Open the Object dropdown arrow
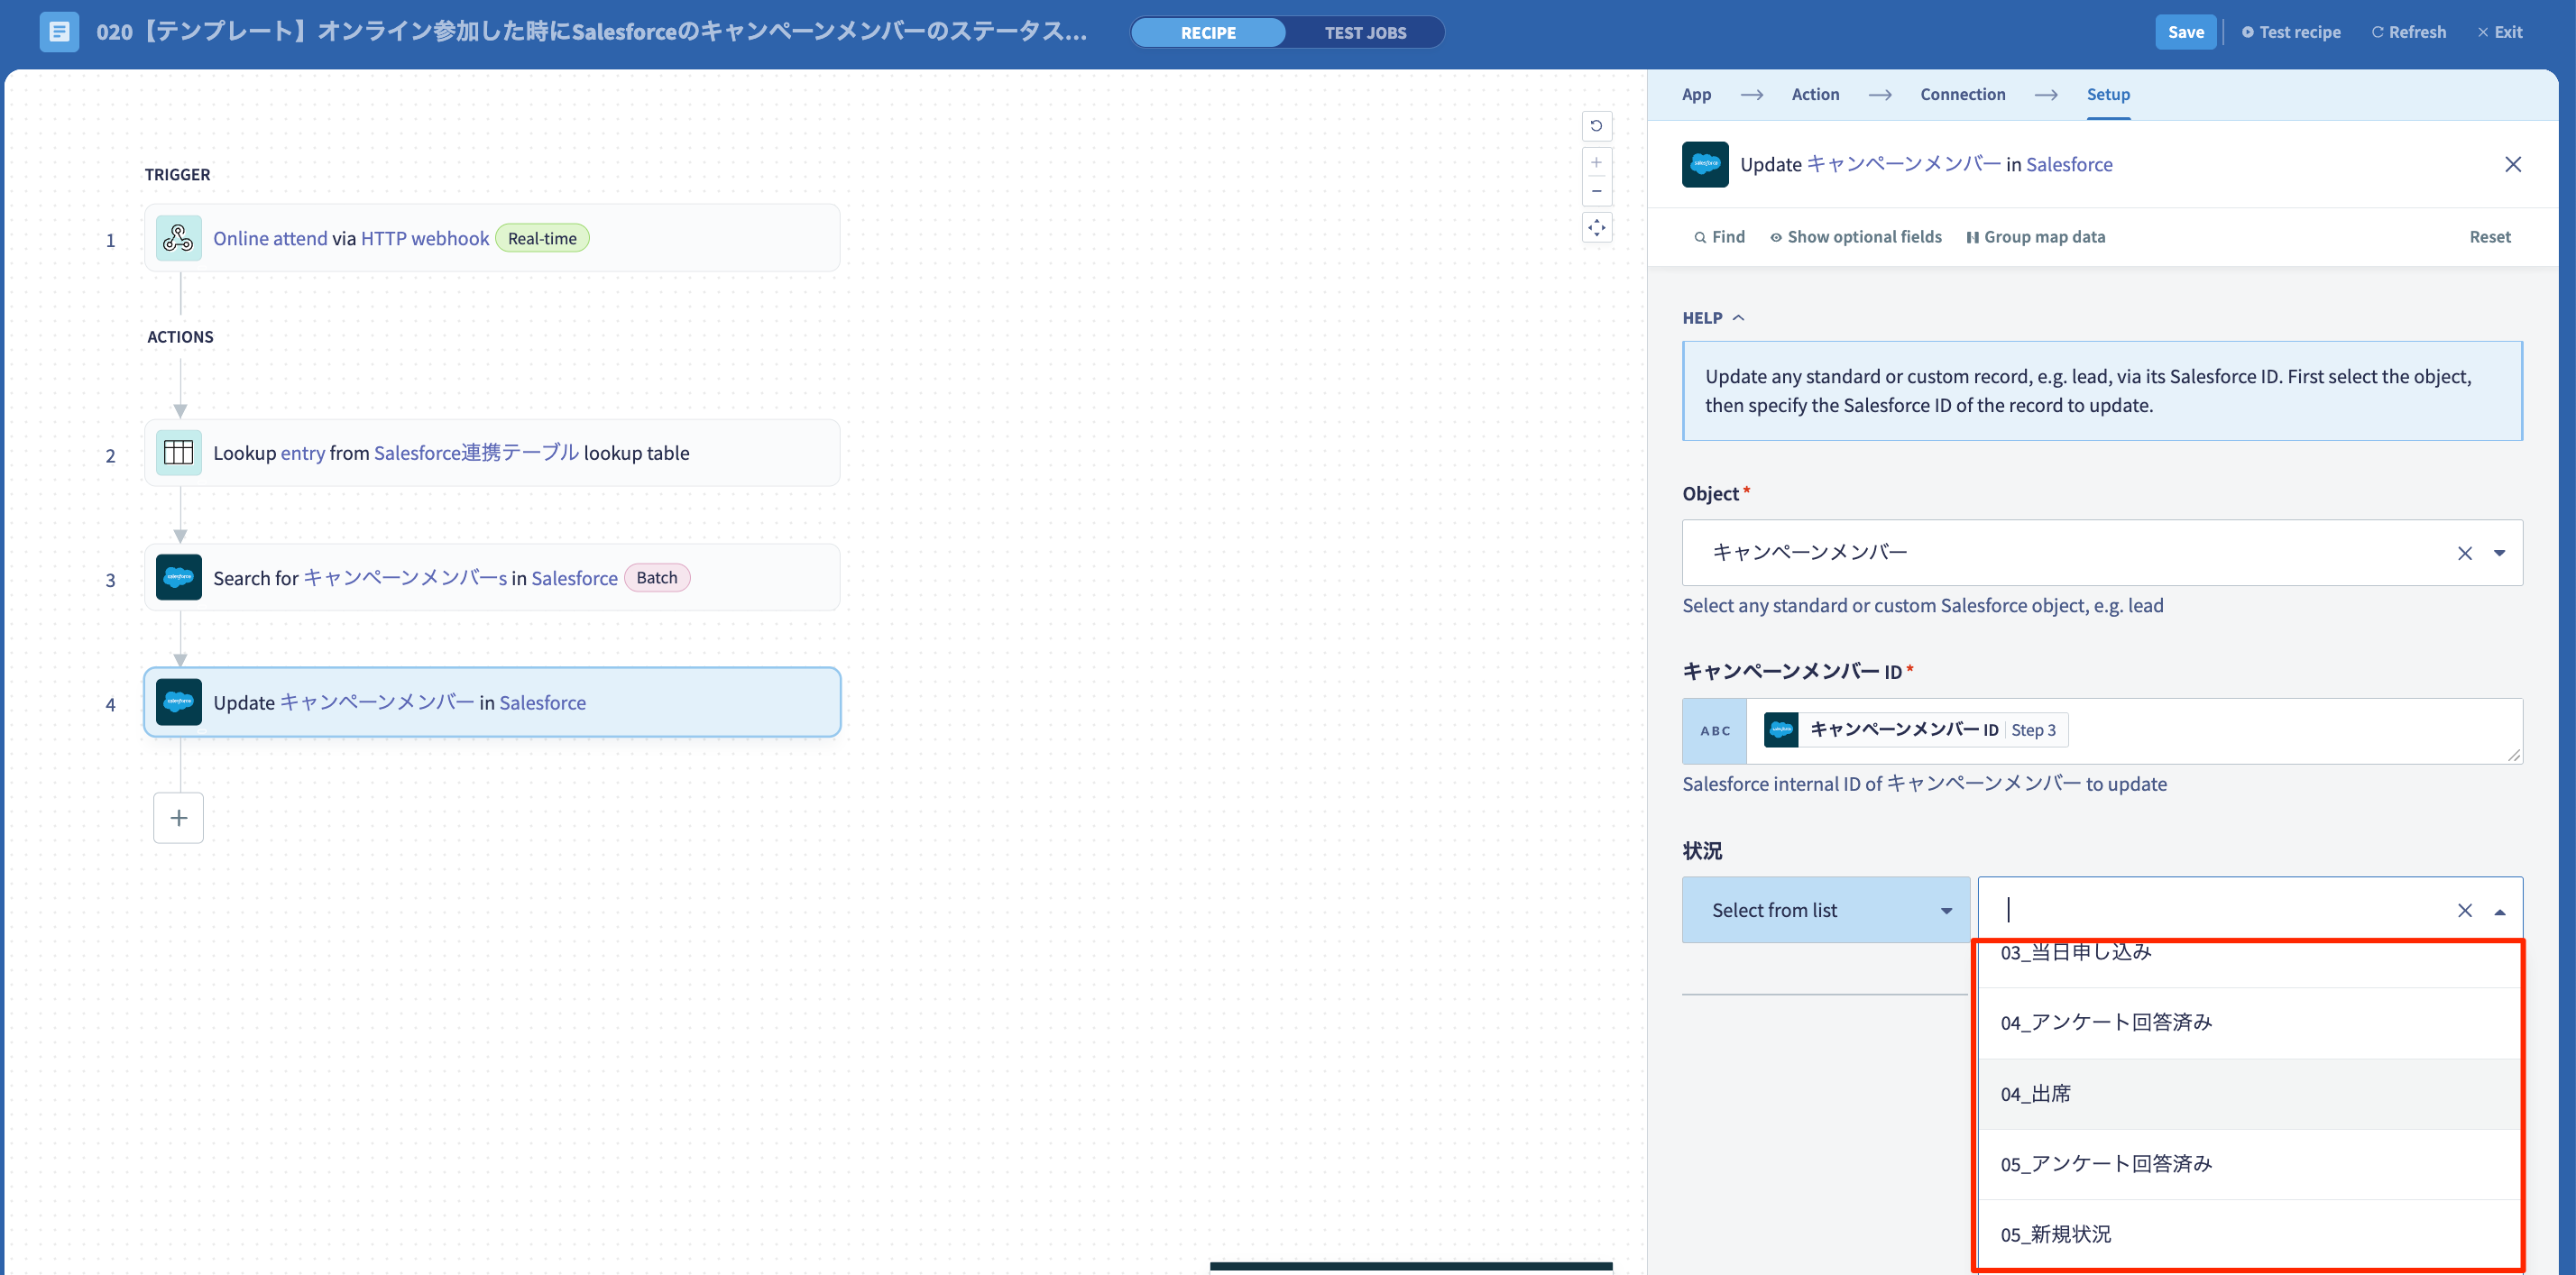Screen dimensions: 2576x1275 coord(2499,553)
